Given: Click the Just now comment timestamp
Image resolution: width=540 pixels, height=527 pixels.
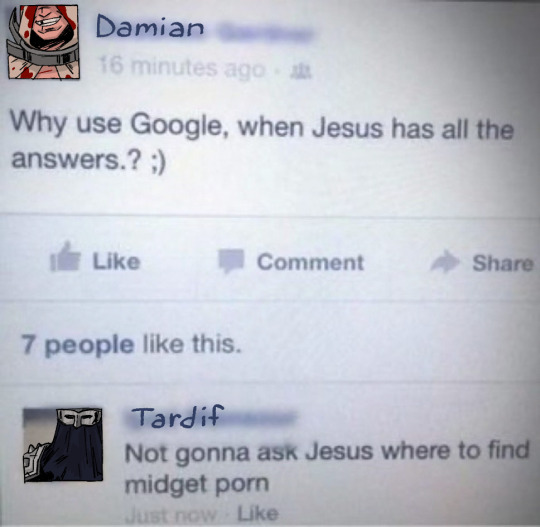Looking at the screenshot, I should point(171,515).
